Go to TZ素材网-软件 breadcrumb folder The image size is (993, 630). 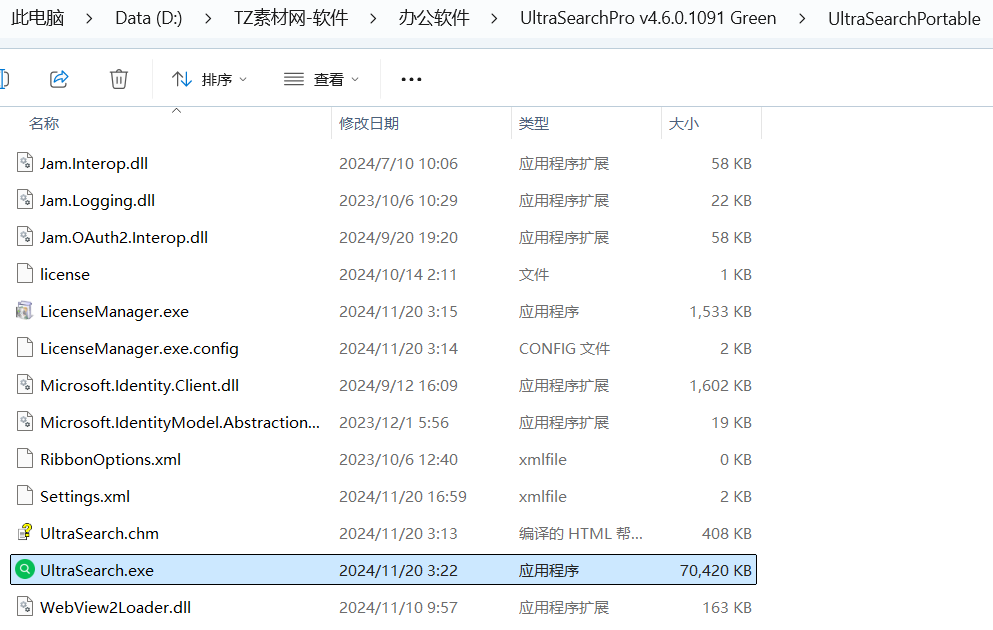pyautogui.click(x=291, y=18)
